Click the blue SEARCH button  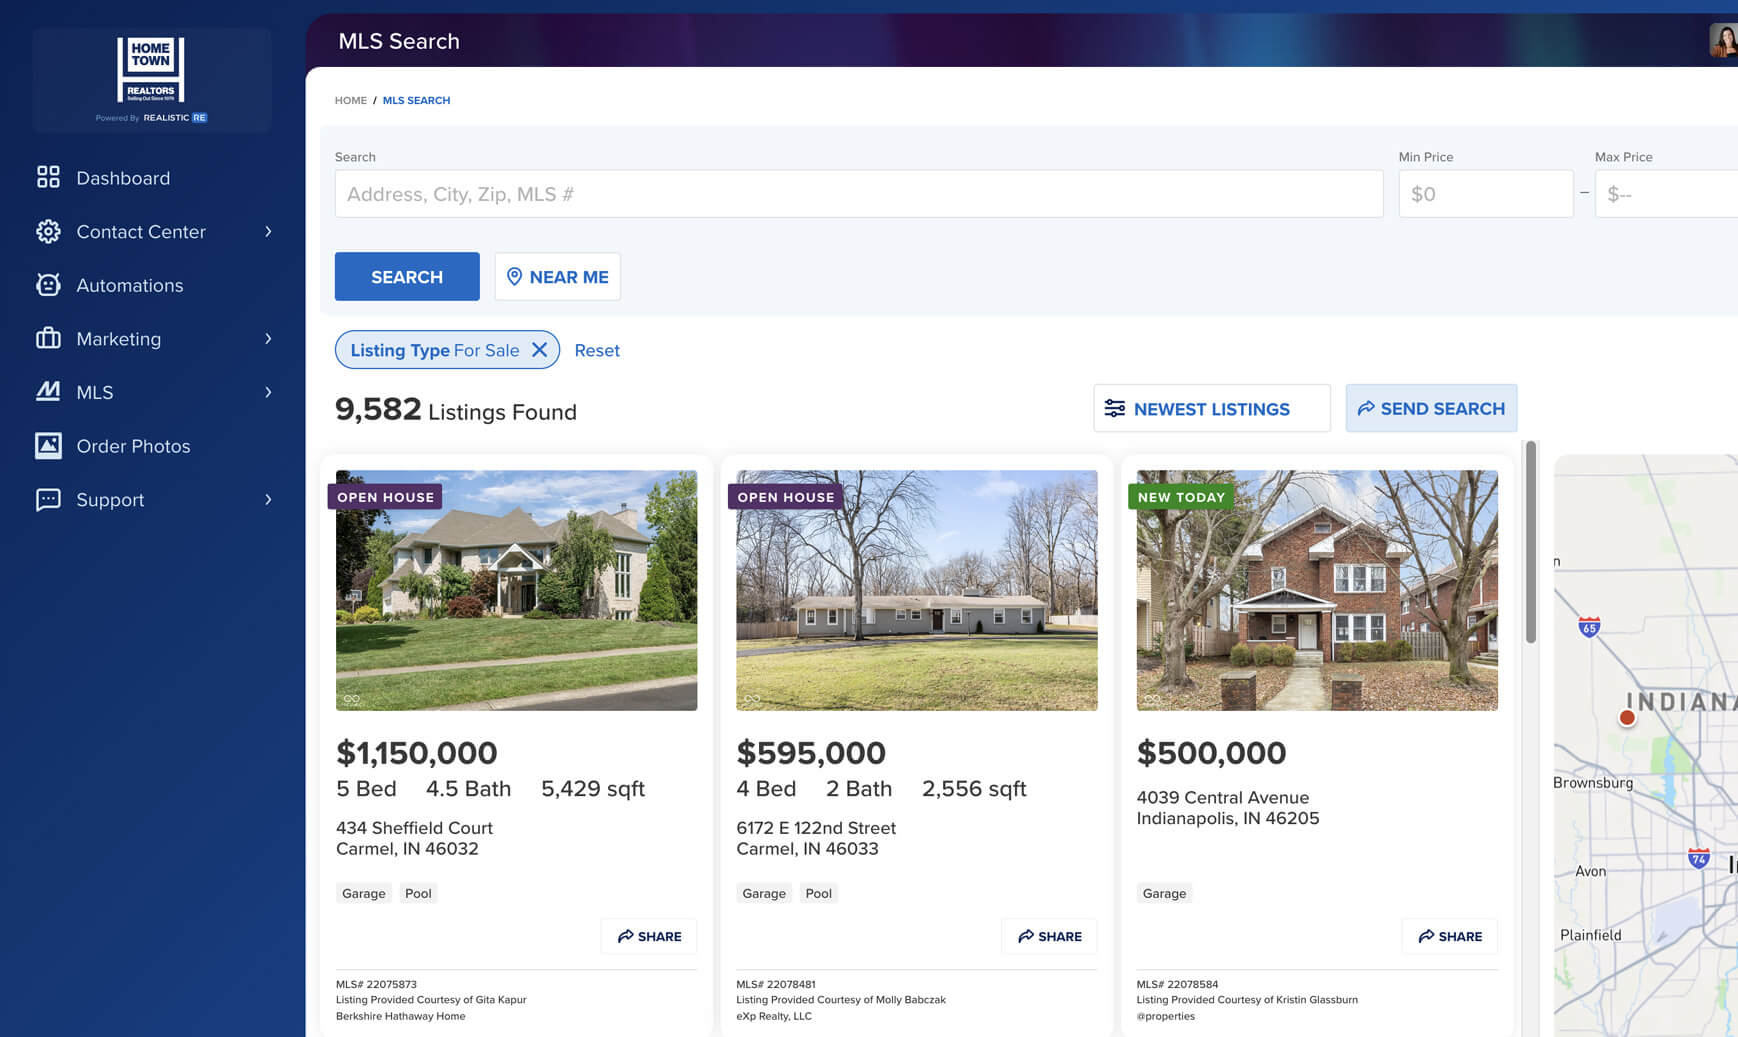[x=407, y=276]
